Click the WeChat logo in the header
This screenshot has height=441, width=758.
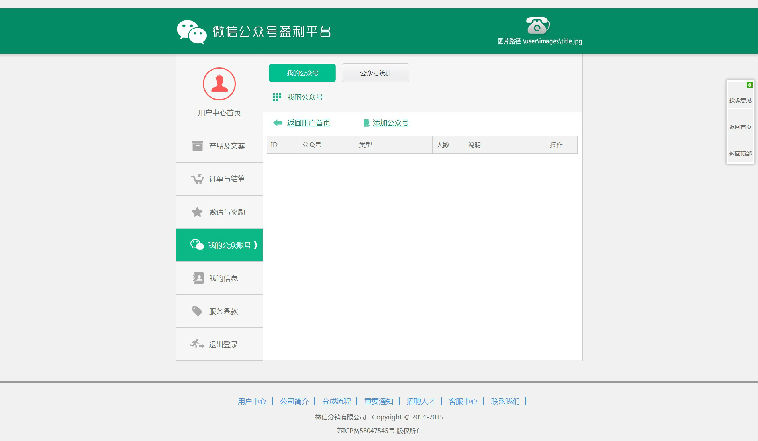coord(191,32)
